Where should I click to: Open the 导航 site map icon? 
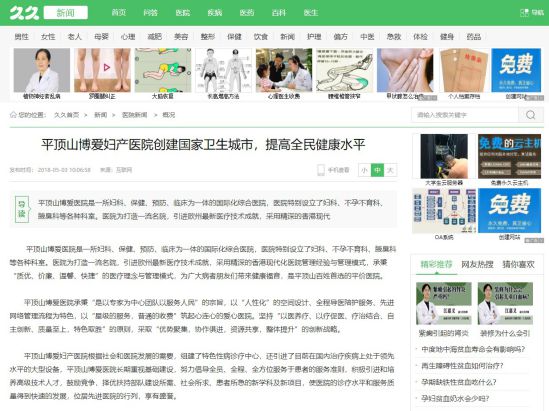point(524,13)
